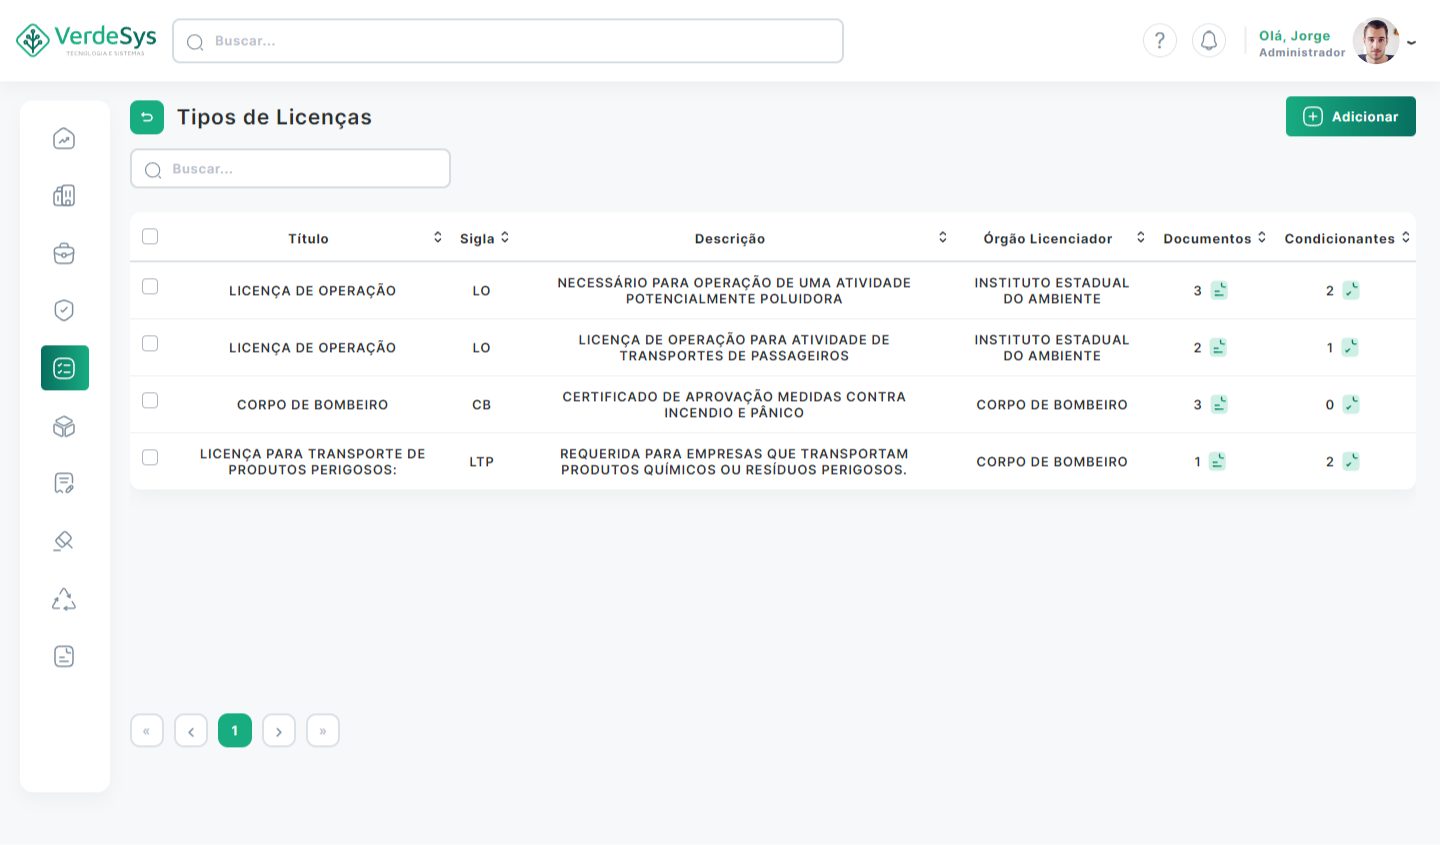1440x845 pixels.
Task: Open the briefcase icon in sidebar
Action: click(x=64, y=254)
